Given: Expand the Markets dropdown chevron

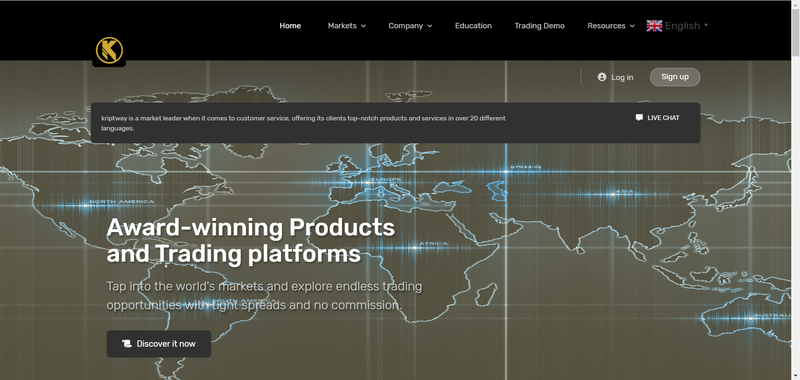Looking at the screenshot, I should 363,26.
